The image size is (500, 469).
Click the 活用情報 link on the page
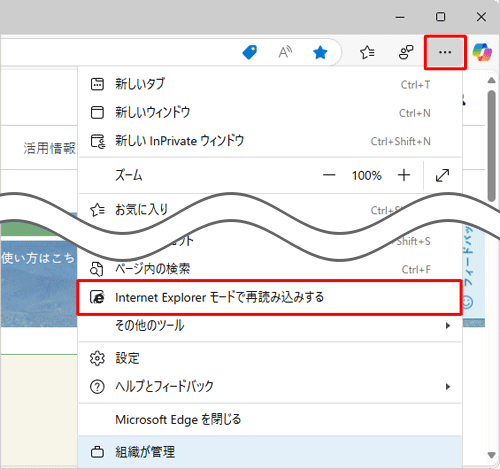[x=49, y=148]
